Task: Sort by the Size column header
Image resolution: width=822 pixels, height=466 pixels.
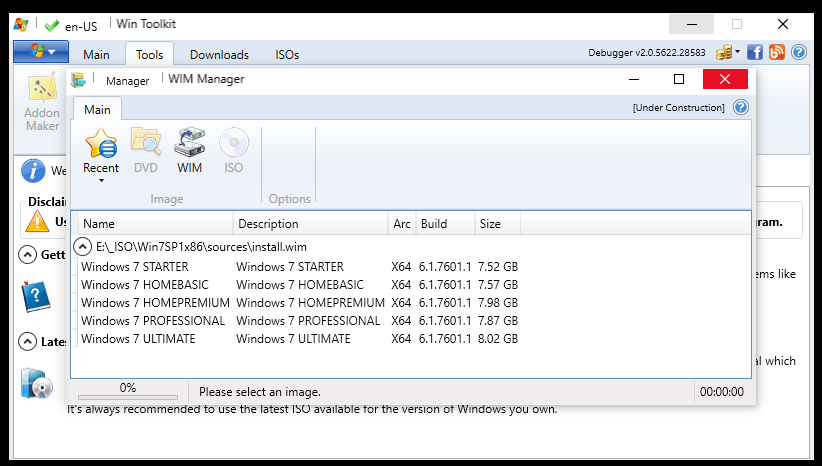Action: click(497, 224)
